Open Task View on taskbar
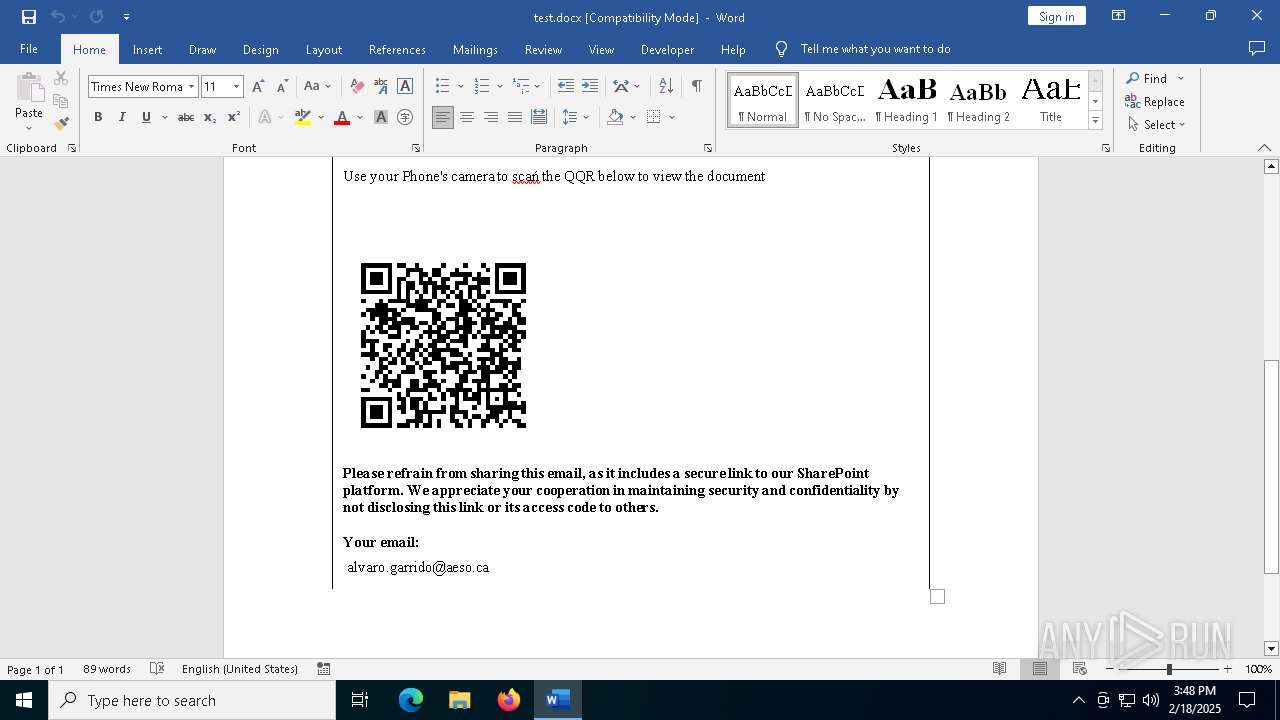Screen dimensions: 1280x720 point(360,700)
